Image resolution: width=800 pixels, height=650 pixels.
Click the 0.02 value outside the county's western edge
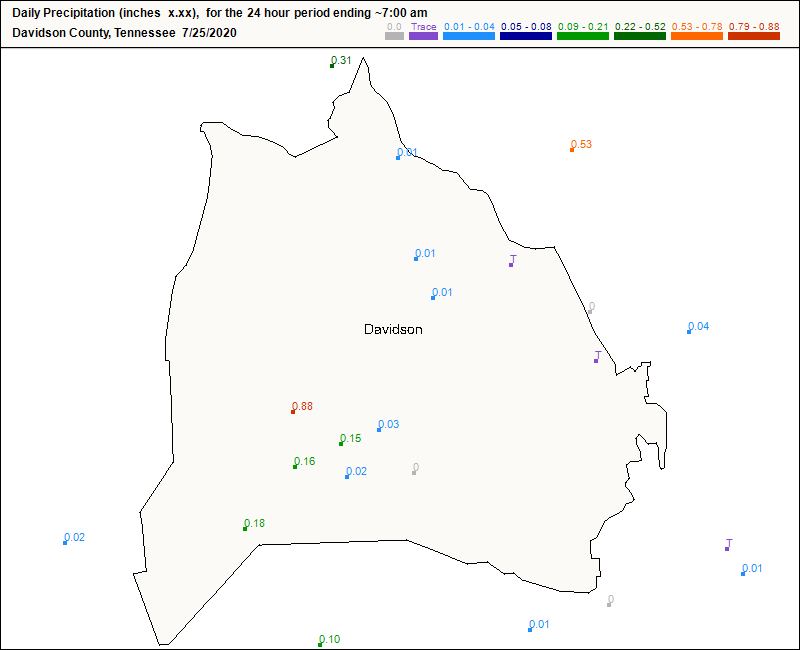pyautogui.click(x=74, y=537)
